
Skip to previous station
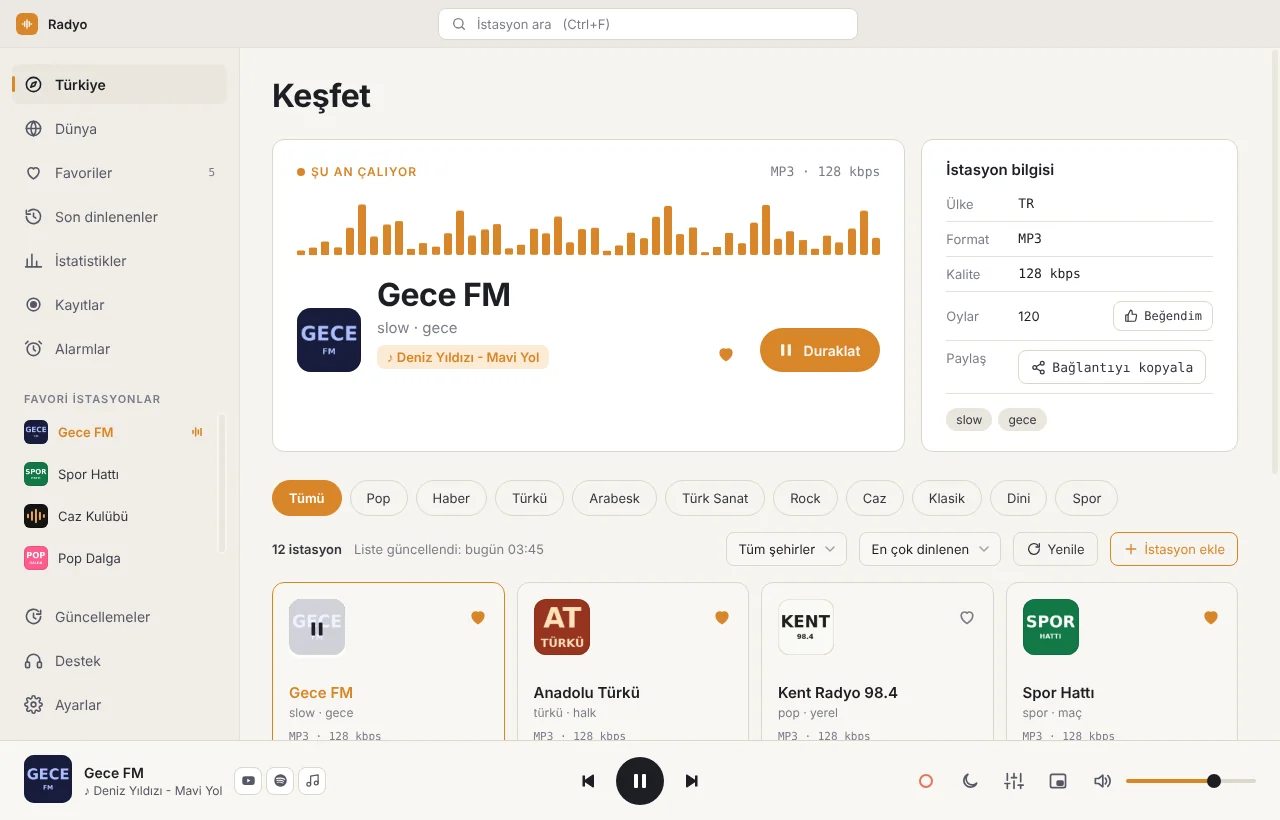[588, 781]
